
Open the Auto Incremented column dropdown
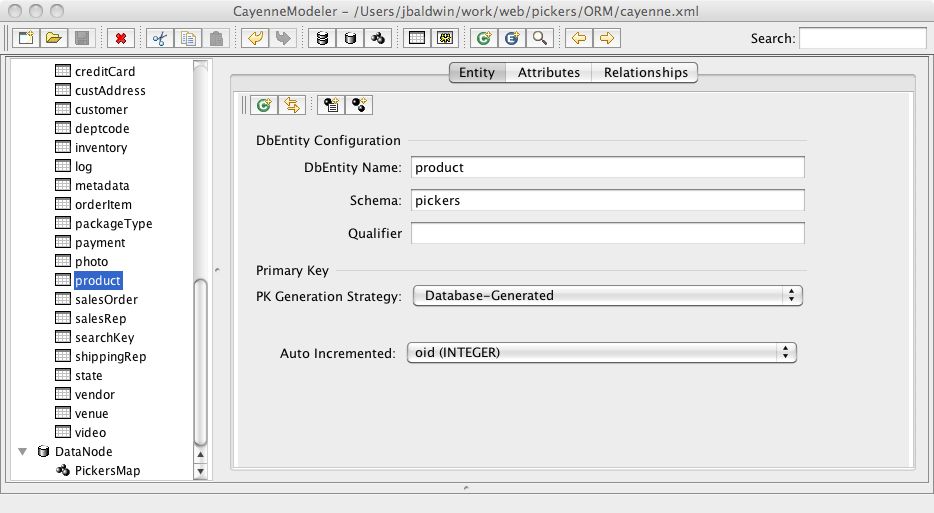[x=601, y=353]
